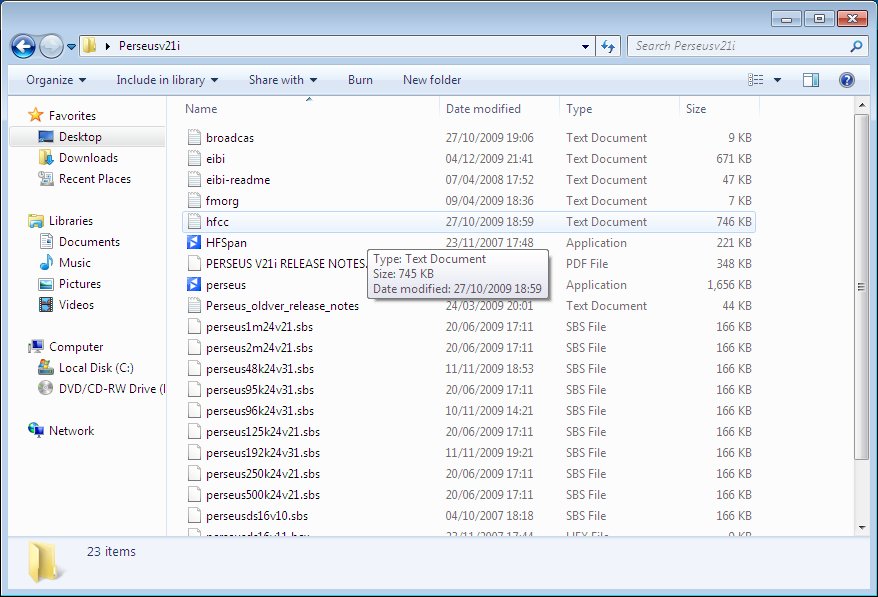878x597 pixels.
Task: Click the perseus250k24v21.sbs file icon
Action: tap(194, 474)
